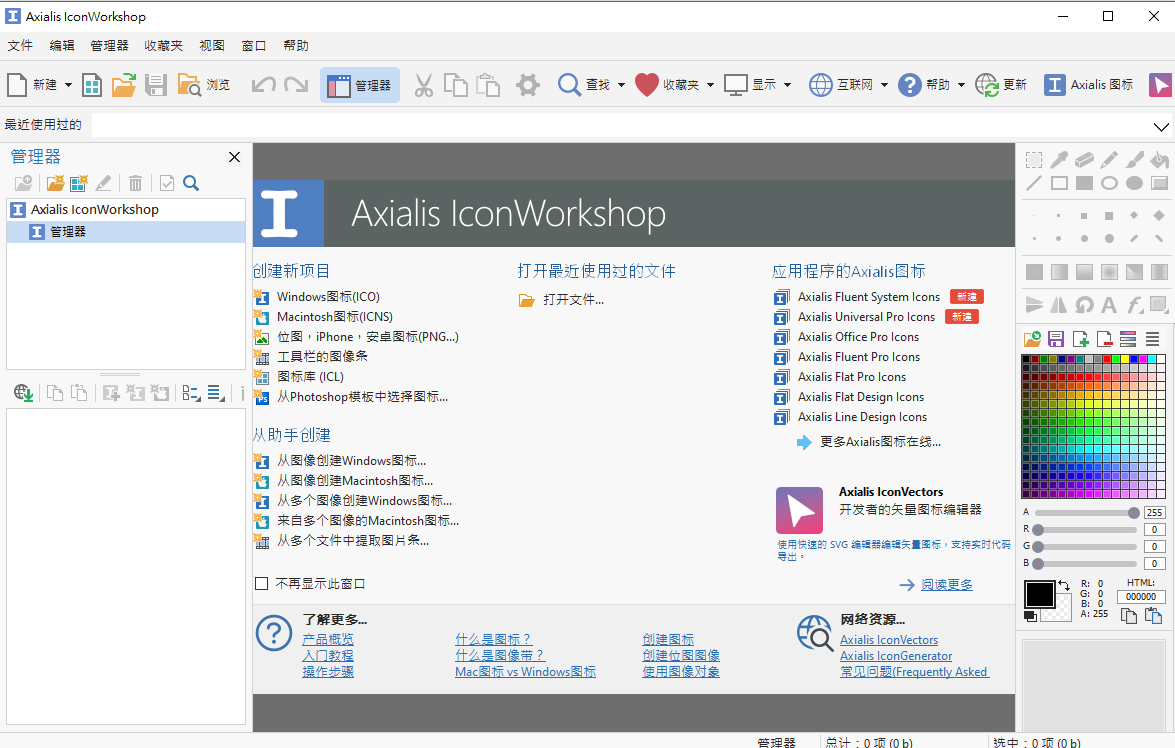Click Windows图标(ICO) new project link
The image size is (1175, 748).
pyautogui.click(x=328, y=297)
